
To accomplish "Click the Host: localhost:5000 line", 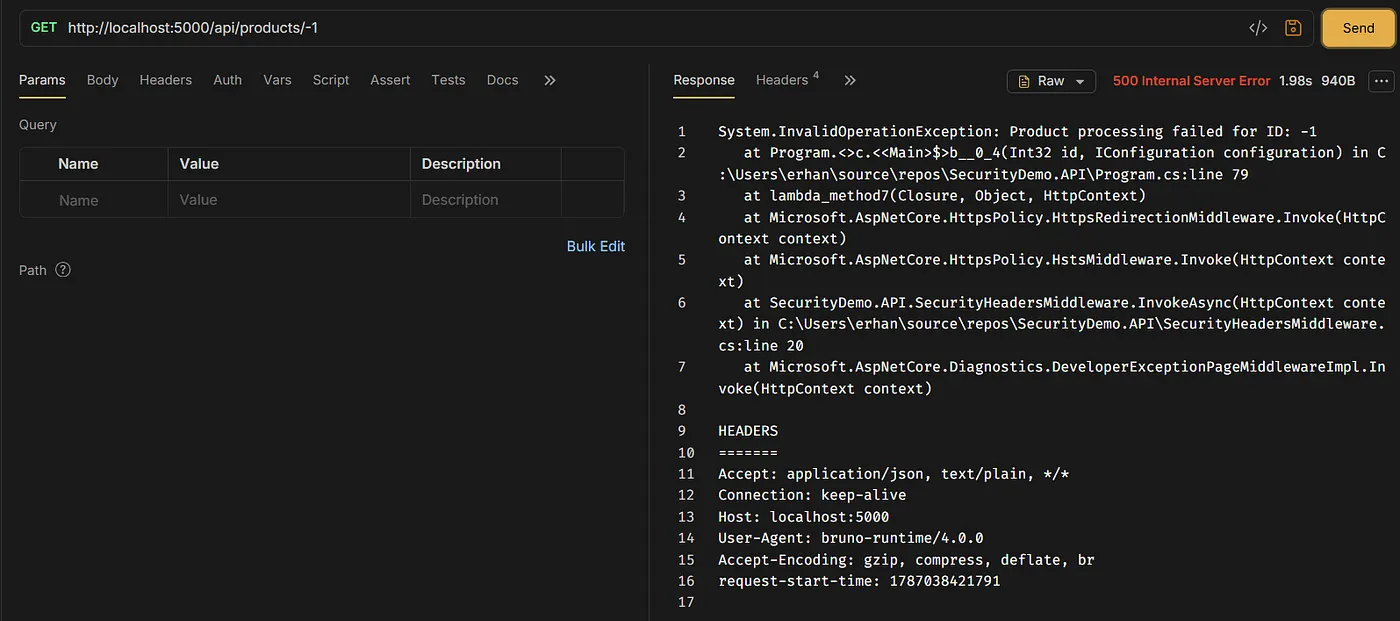I will coord(803,517).
